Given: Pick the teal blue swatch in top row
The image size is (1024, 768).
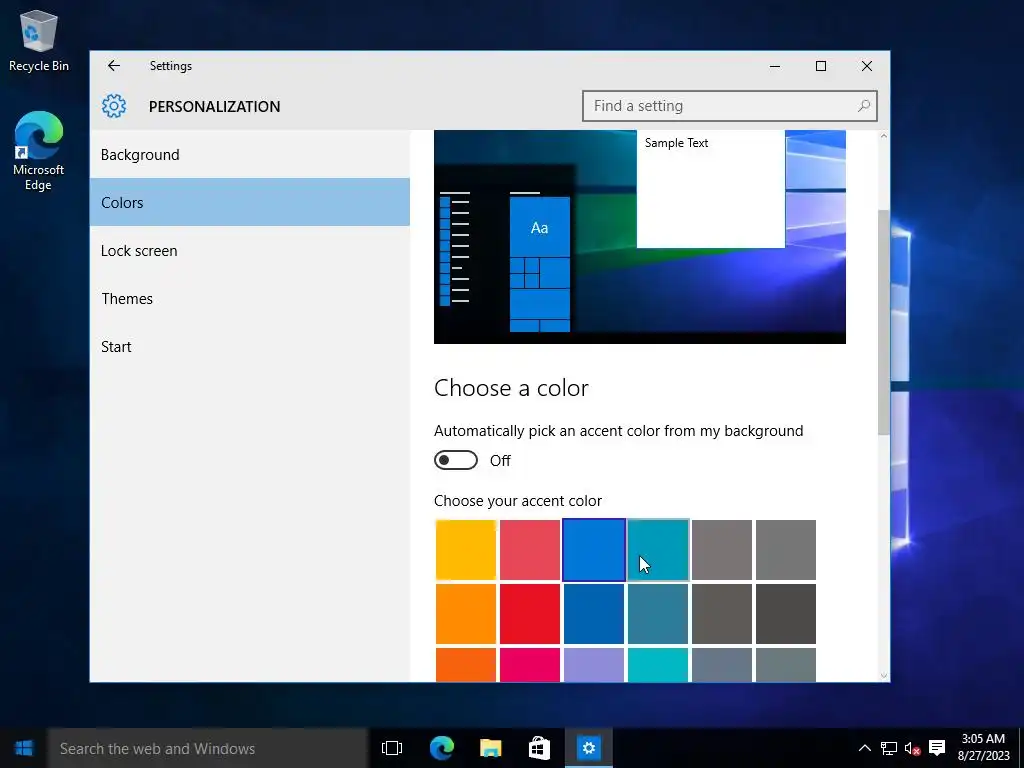Looking at the screenshot, I should coord(658,550).
